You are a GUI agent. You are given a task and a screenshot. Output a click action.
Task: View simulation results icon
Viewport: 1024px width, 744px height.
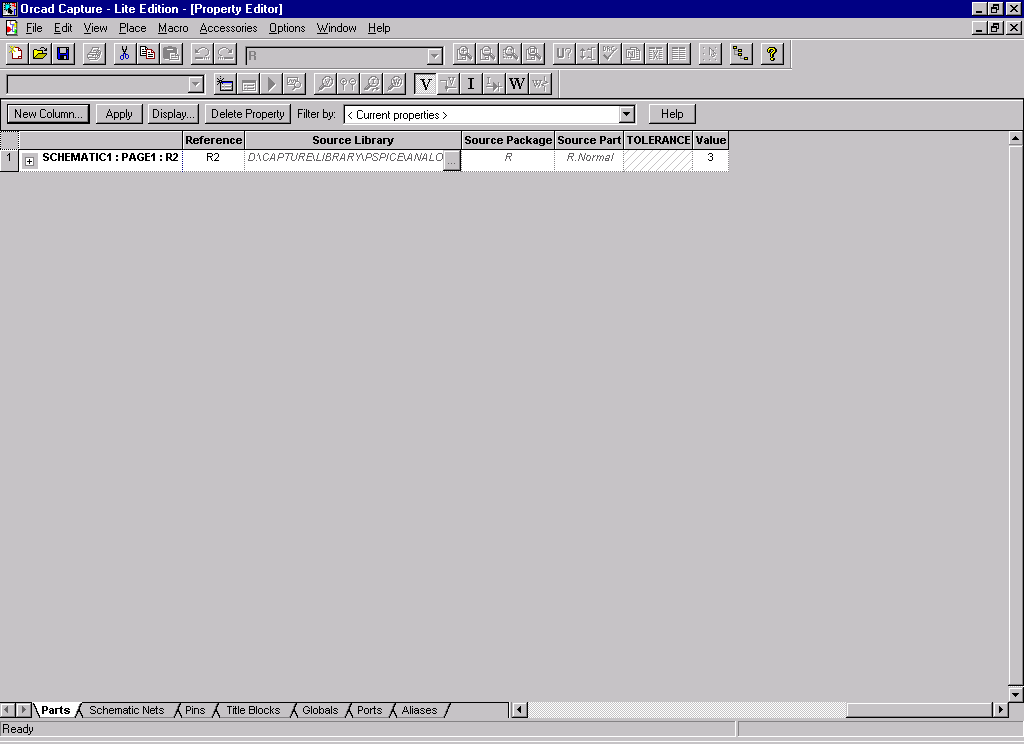point(295,84)
